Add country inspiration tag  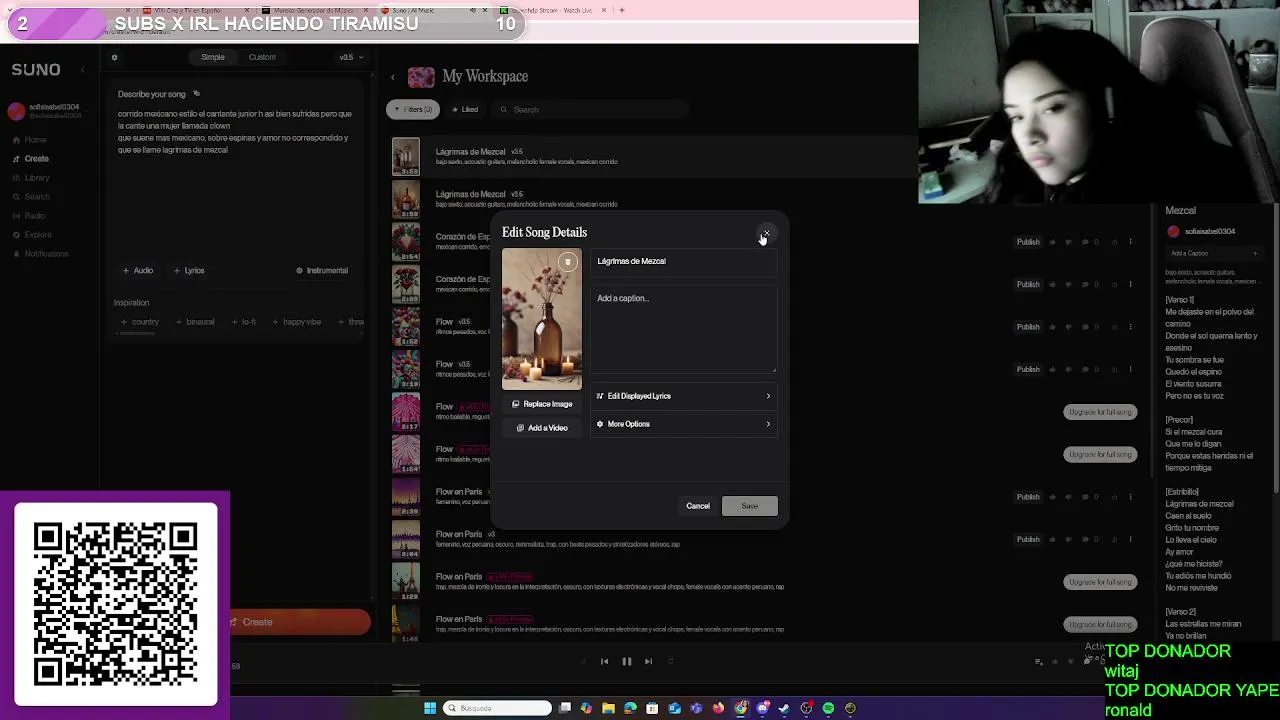pyautogui.click(x=140, y=322)
